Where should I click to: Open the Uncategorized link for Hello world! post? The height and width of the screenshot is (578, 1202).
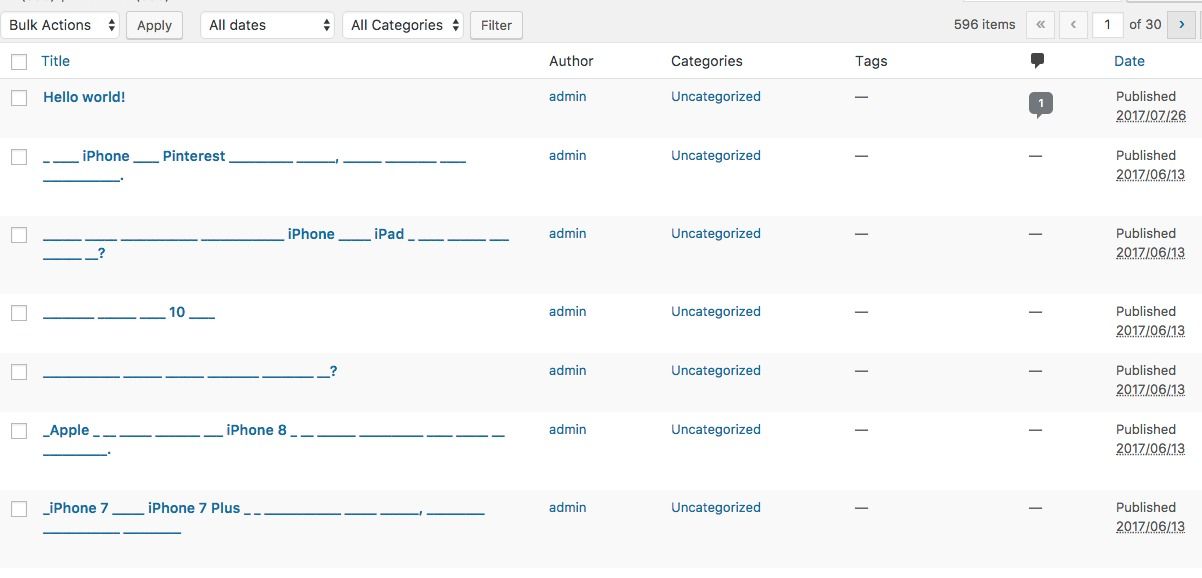click(715, 97)
